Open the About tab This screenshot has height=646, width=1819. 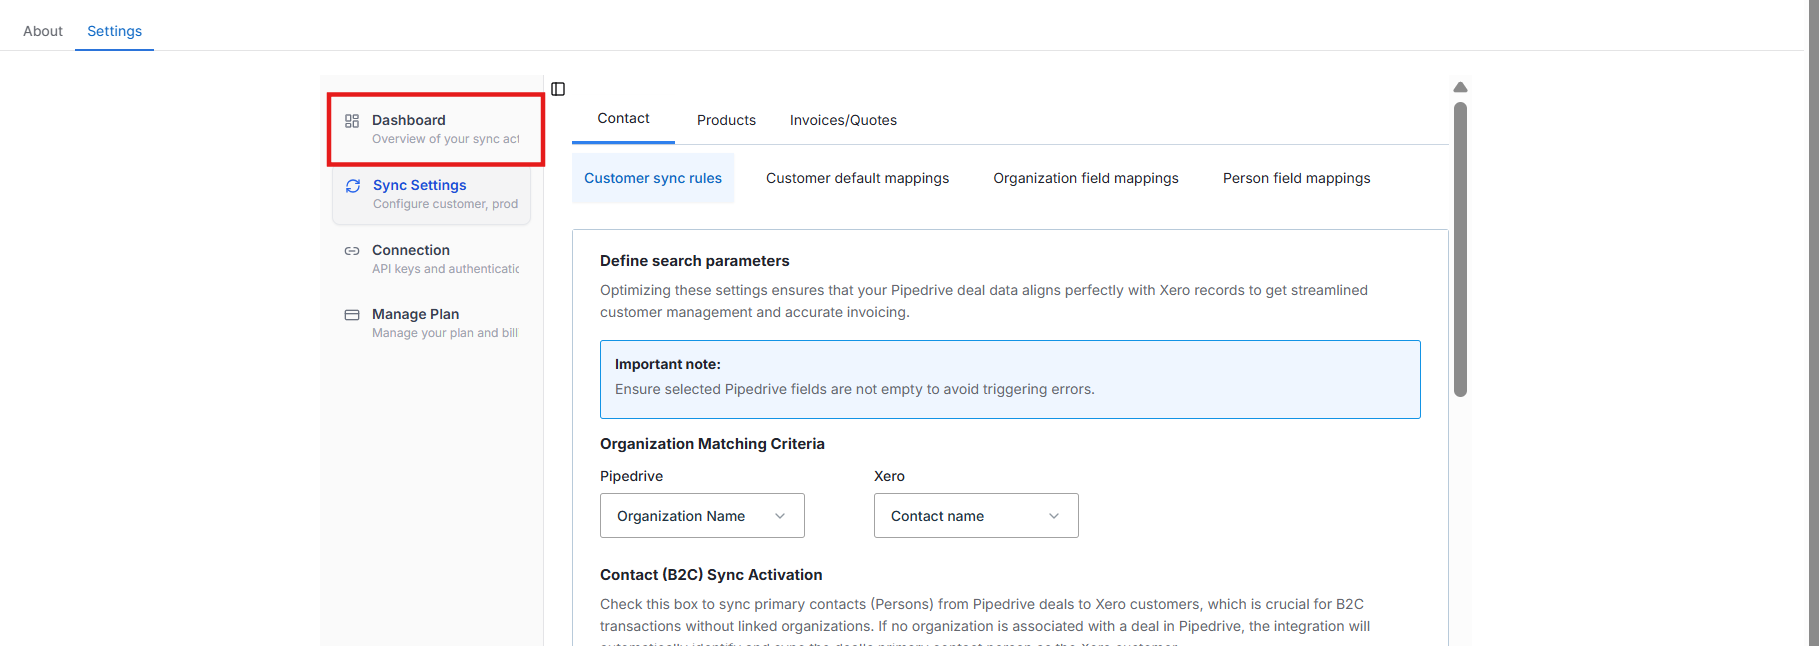click(43, 31)
